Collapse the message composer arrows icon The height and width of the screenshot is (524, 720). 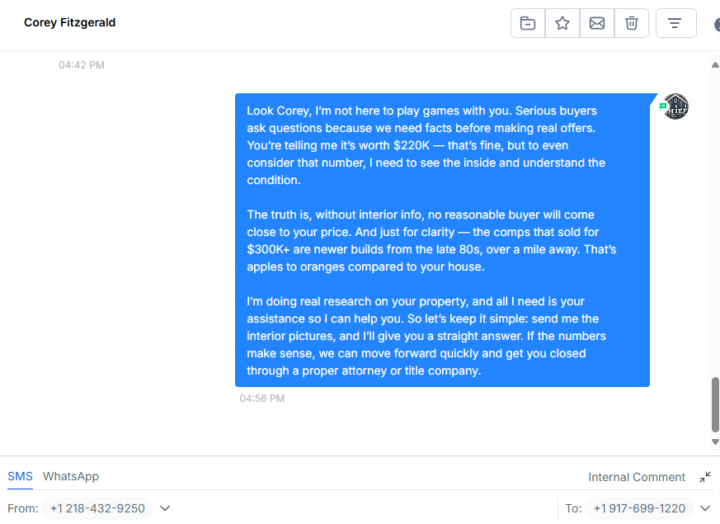pos(705,477)
